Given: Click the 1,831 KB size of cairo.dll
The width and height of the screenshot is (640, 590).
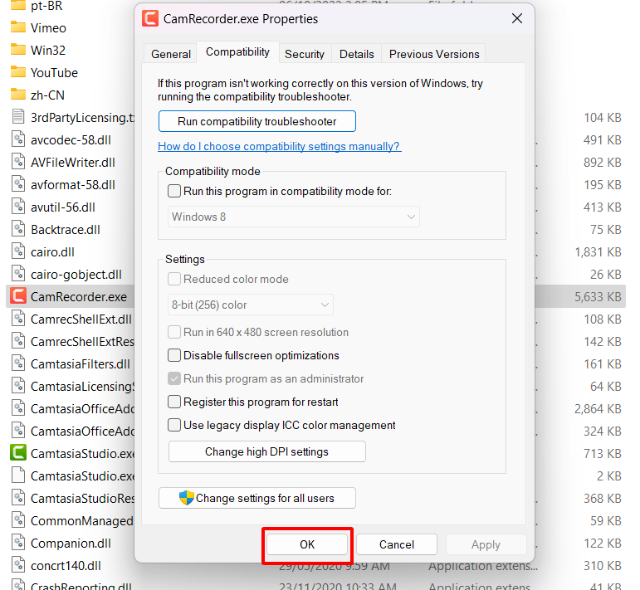Looking at the screenshot, I should (598, 252).
